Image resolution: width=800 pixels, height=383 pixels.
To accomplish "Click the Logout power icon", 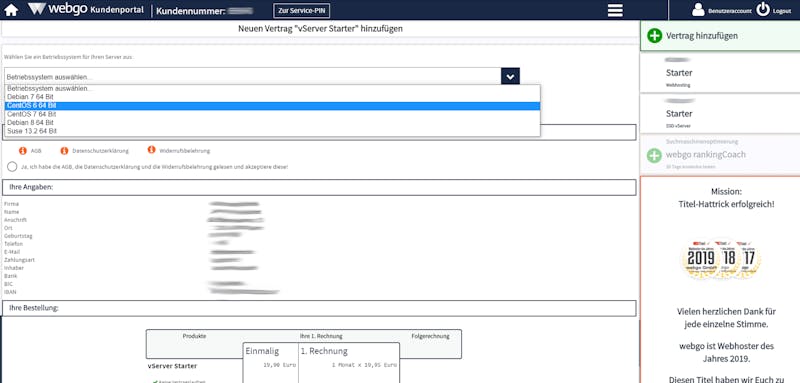I will 763,9.
